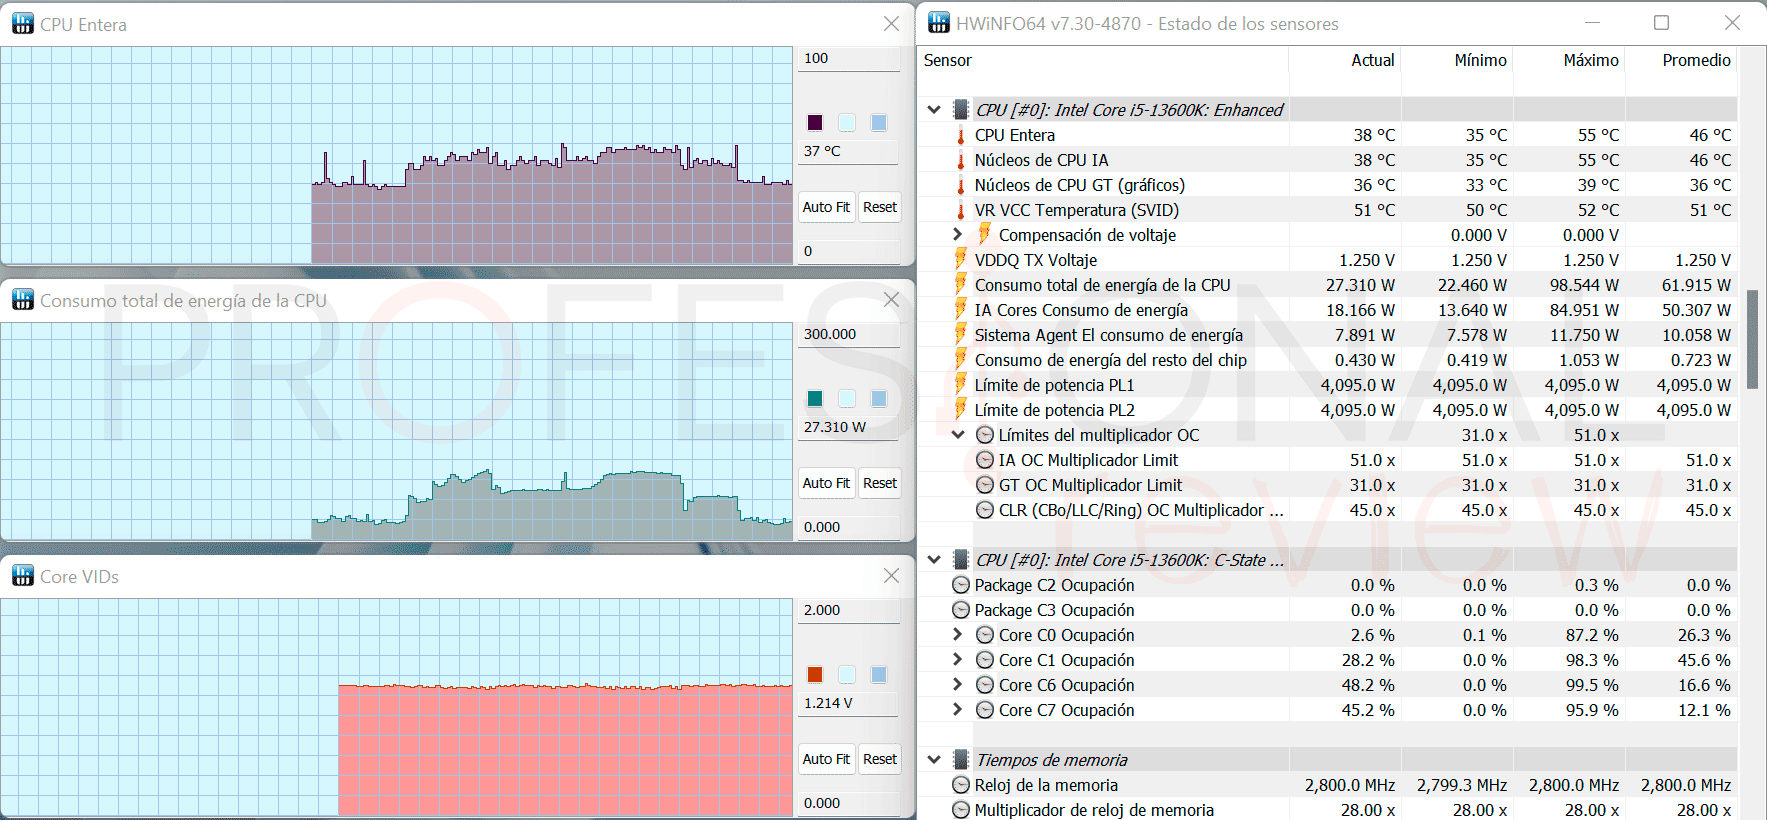This screenshot has width=1767, height=820.
Task: Edit the 0 minimum field in CPU Entera graph
Action: (x=850, y=251)
